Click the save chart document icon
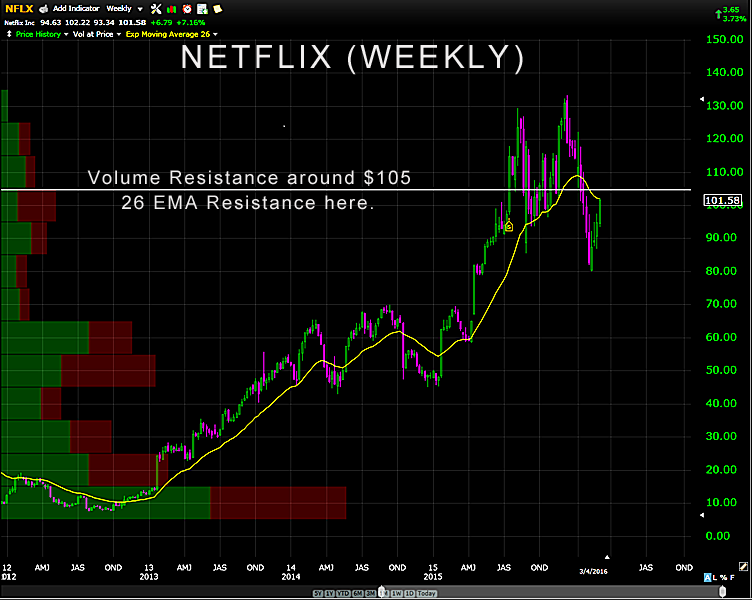Image resolution: width=752 pixels, height=600 pixels. [201, 9]
